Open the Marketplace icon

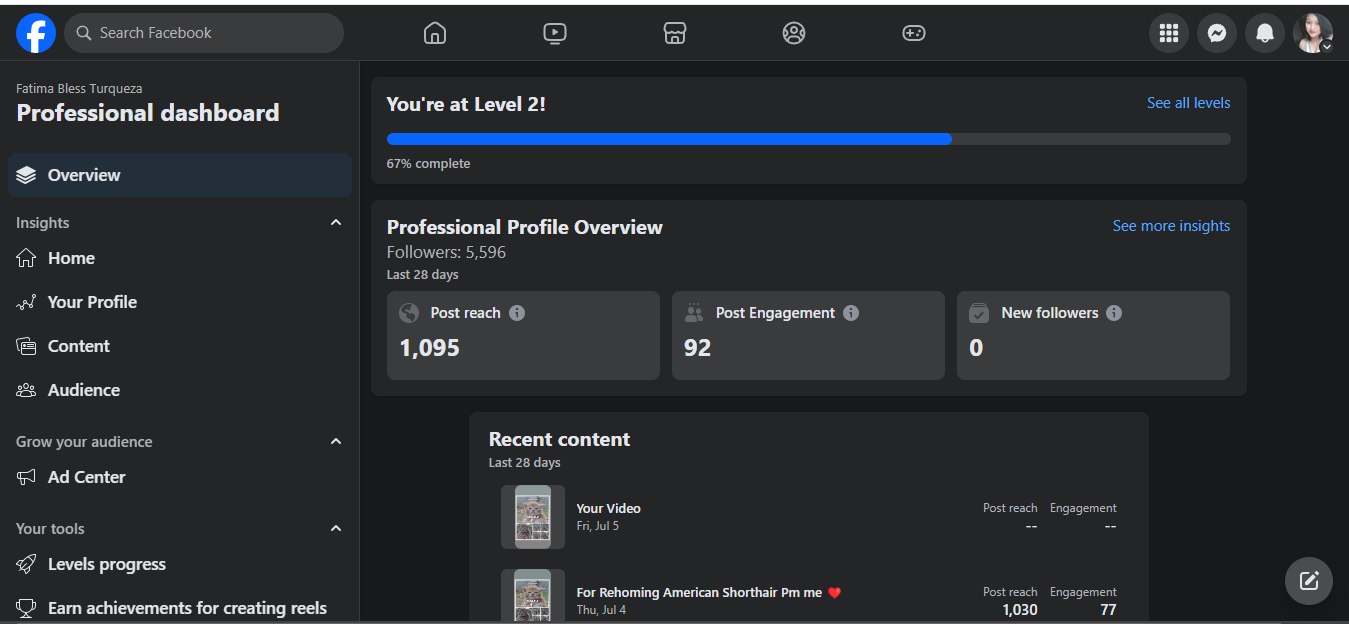coord(675,33)
